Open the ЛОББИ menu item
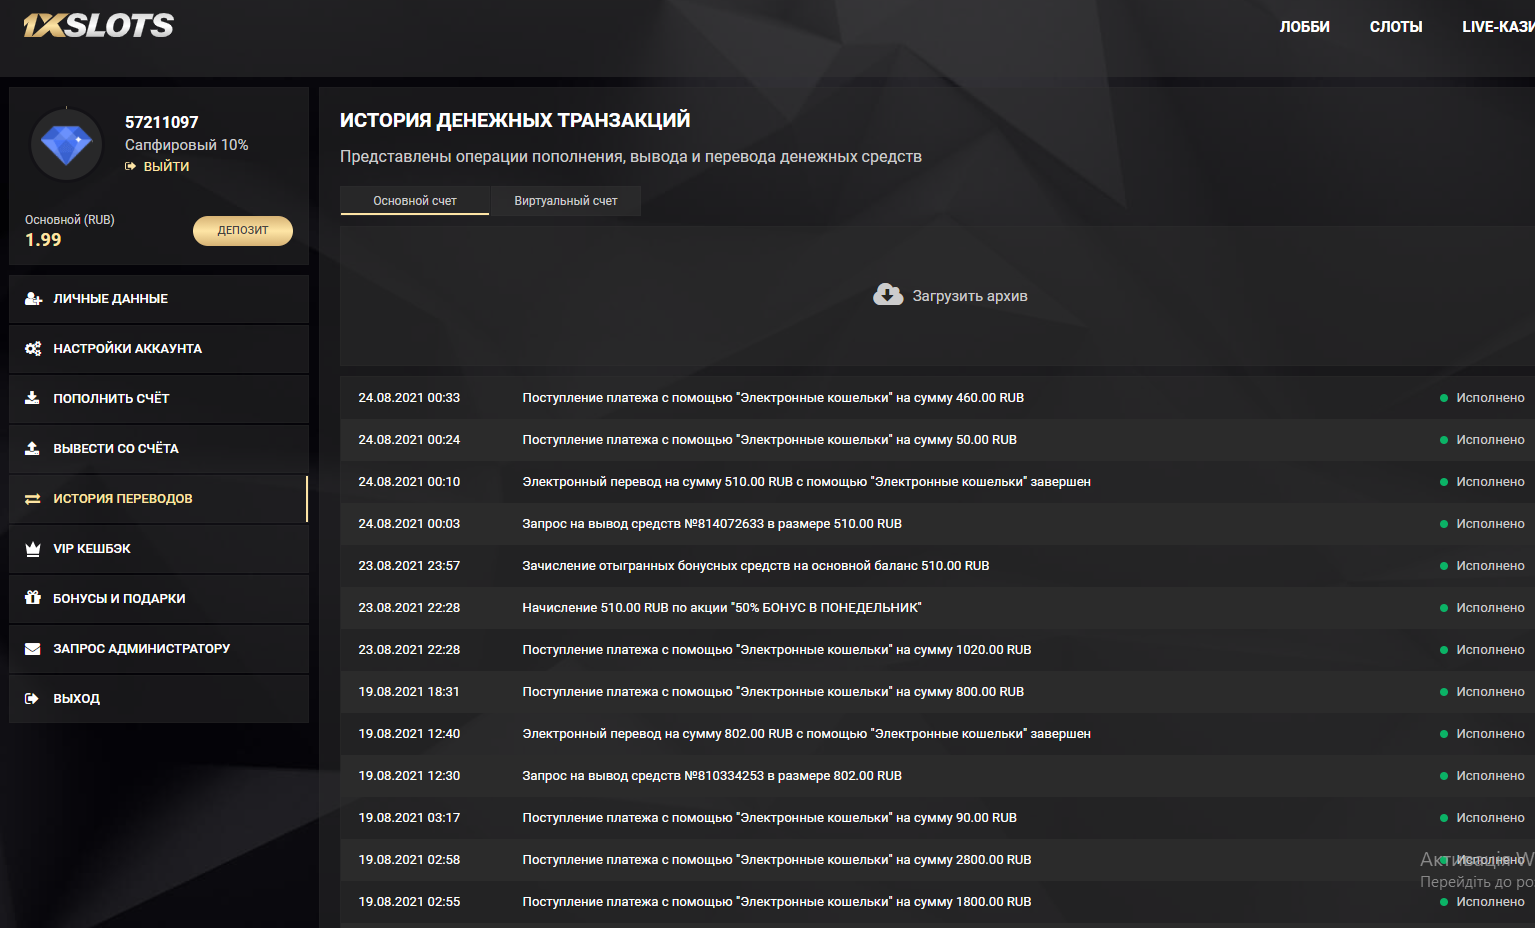The image size is (1535, 928). click(1304, 27)
